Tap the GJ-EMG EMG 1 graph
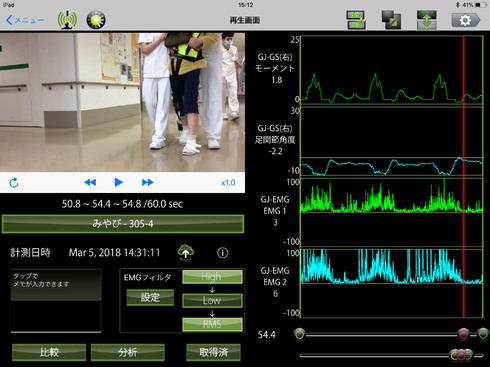The height and width of the screenshot is (367, 490). 392,212
